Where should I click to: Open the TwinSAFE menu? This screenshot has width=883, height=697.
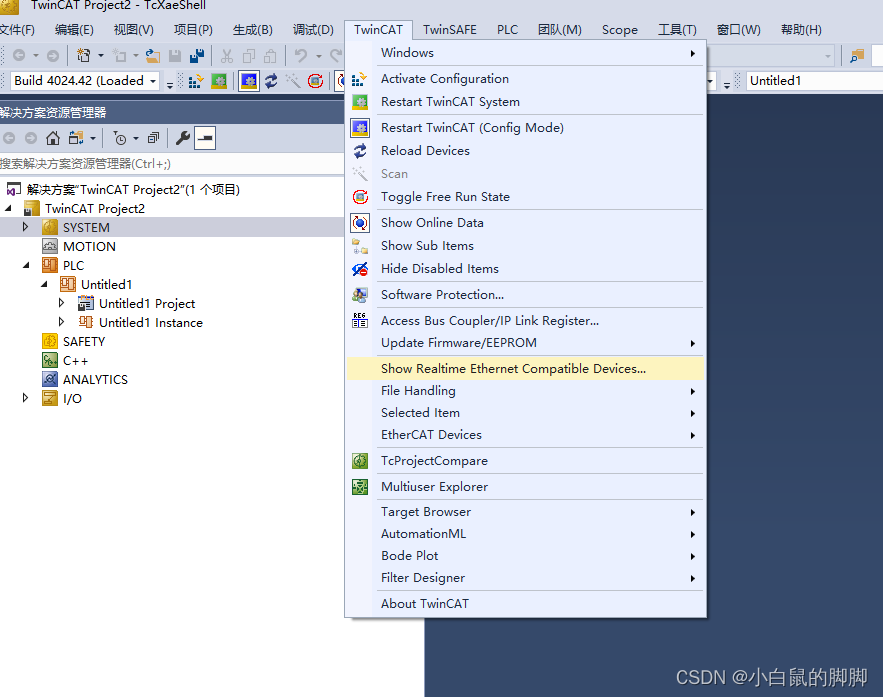[x=449, y=30]
